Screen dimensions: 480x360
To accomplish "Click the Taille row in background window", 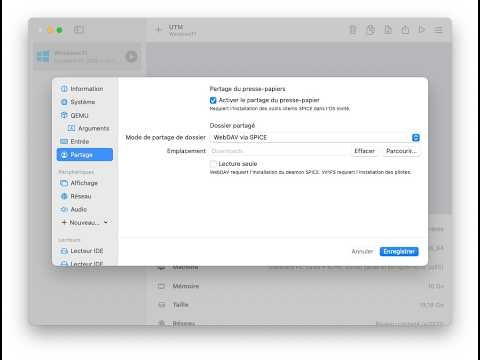I will 300,305.
